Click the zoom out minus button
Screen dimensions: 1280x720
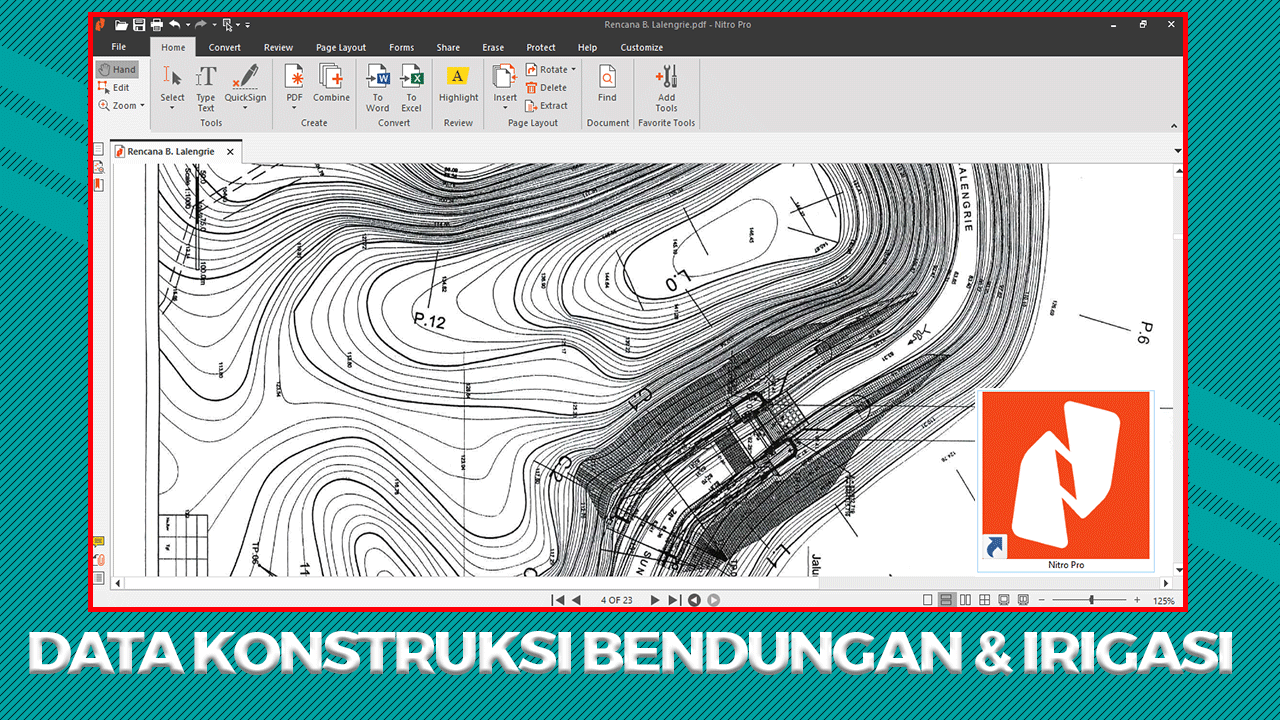1041,600
